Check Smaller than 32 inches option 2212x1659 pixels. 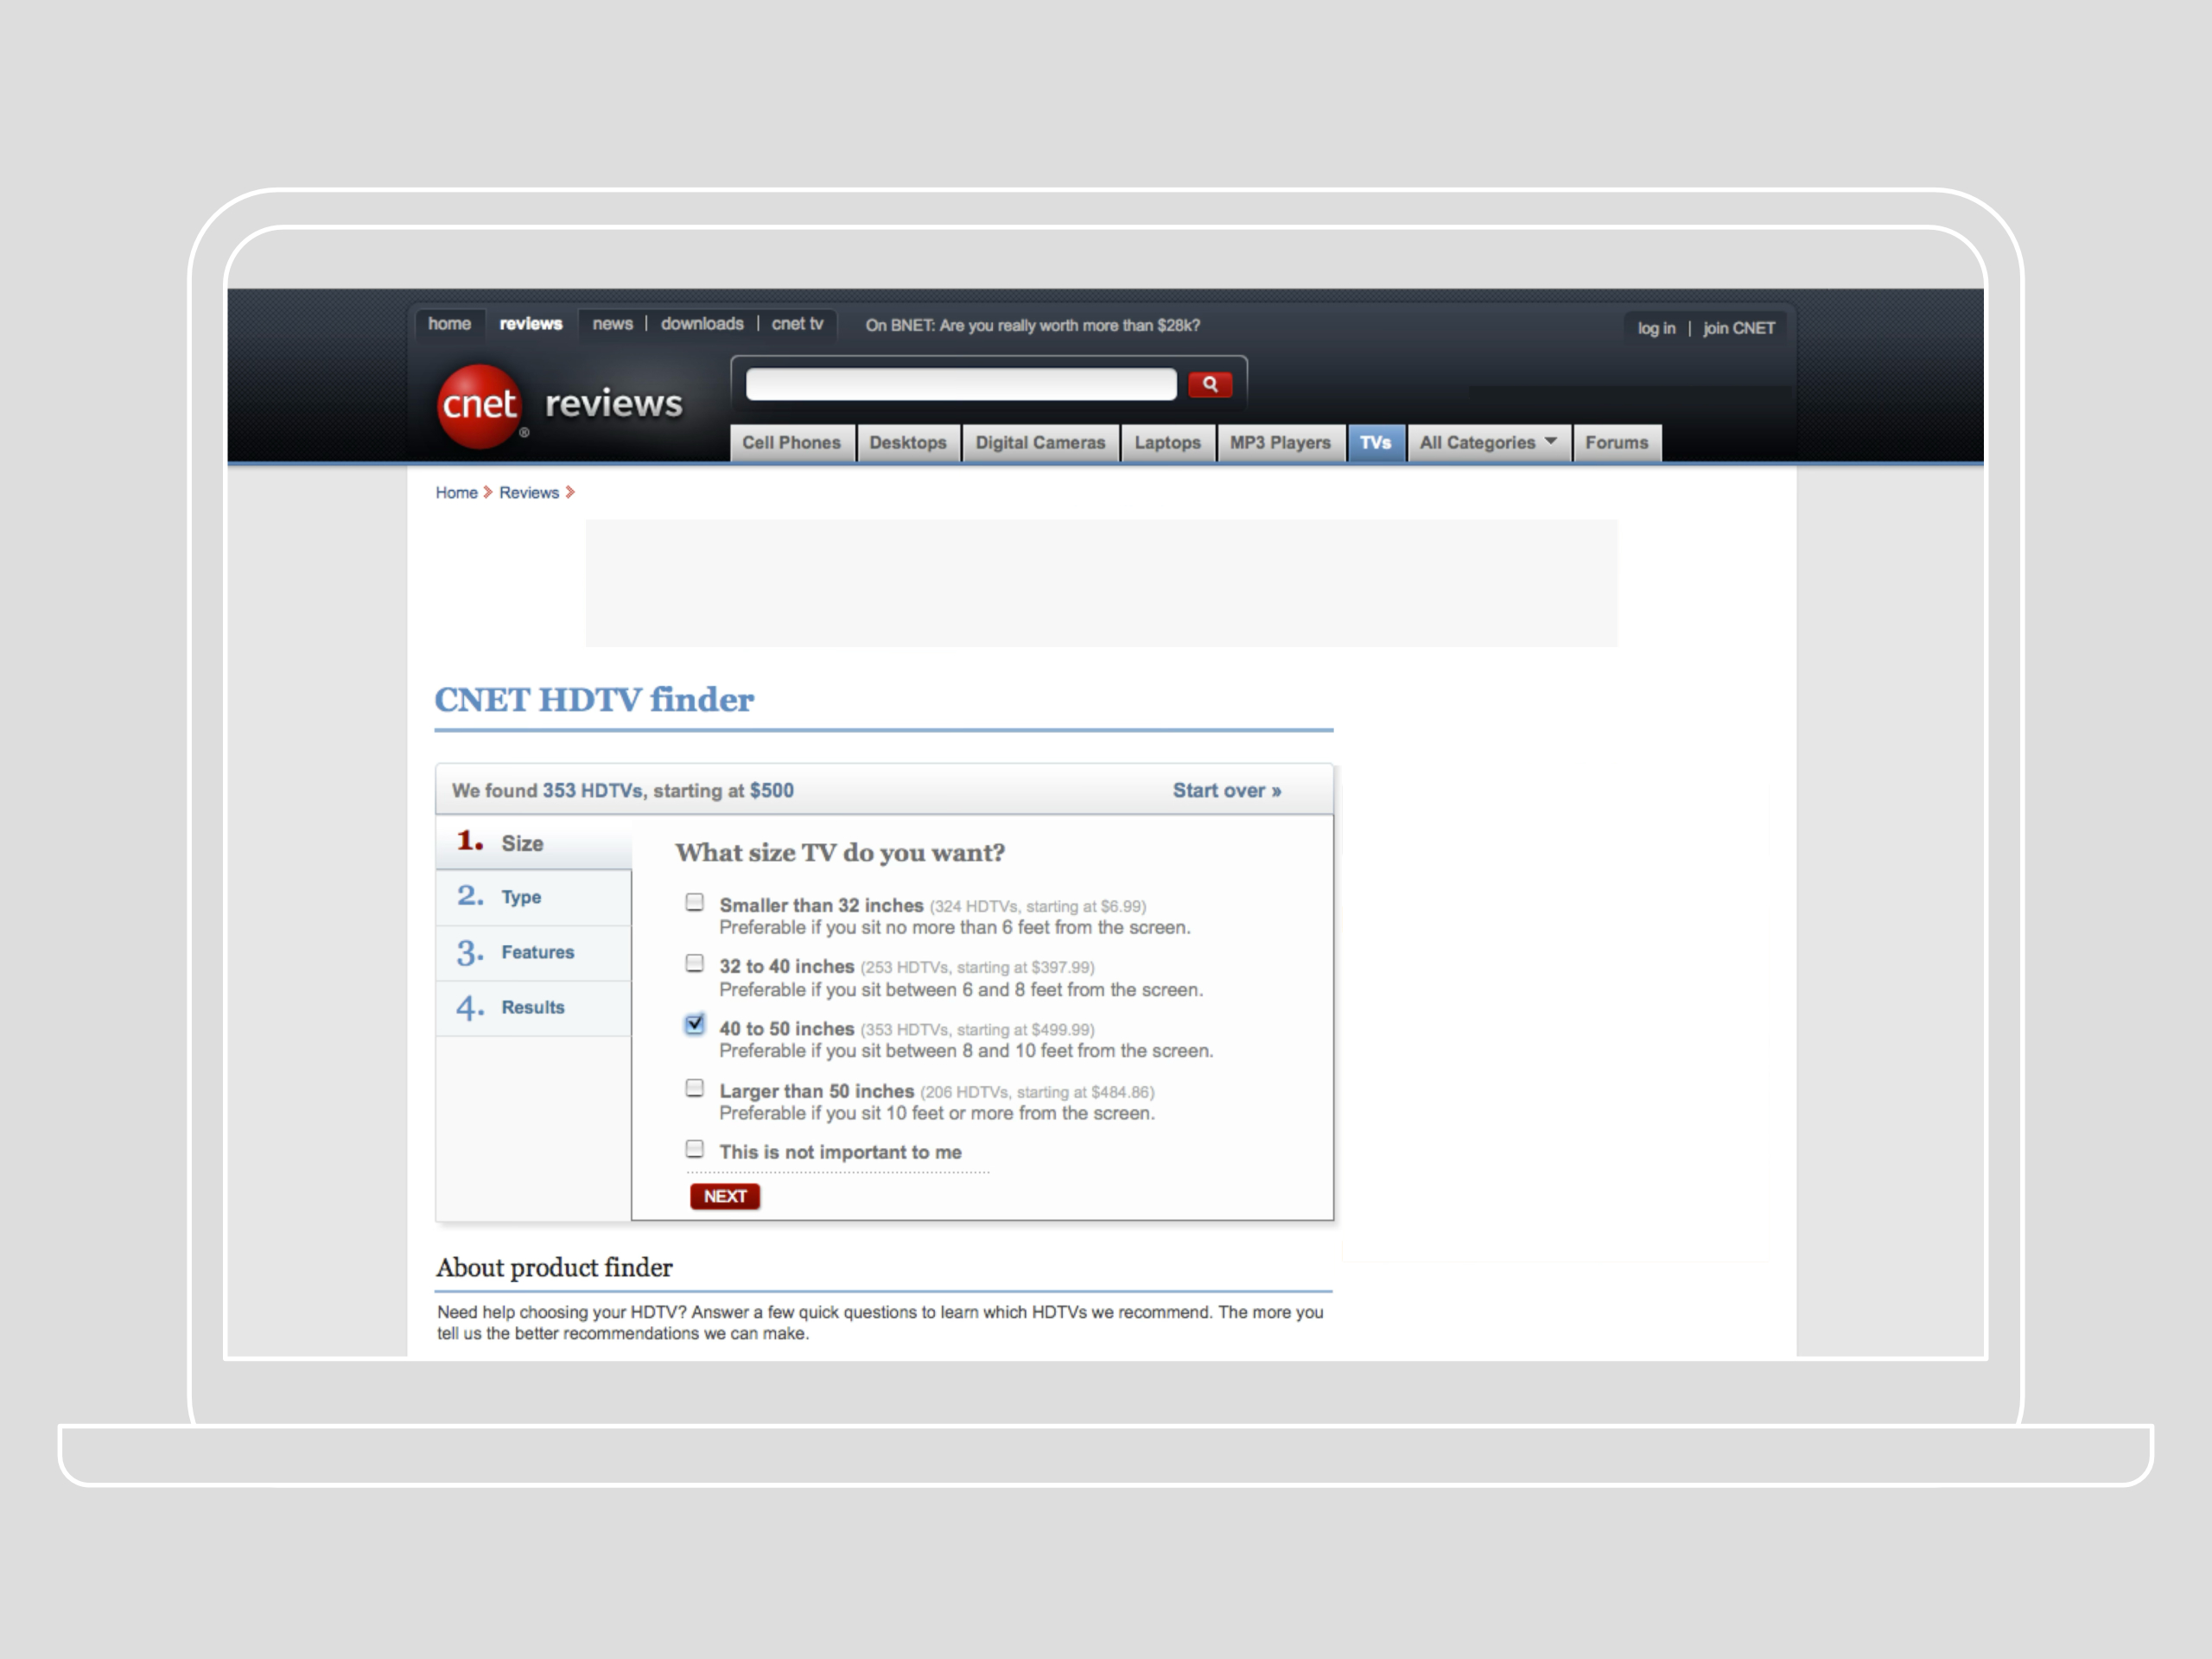(x=695, y=902)
